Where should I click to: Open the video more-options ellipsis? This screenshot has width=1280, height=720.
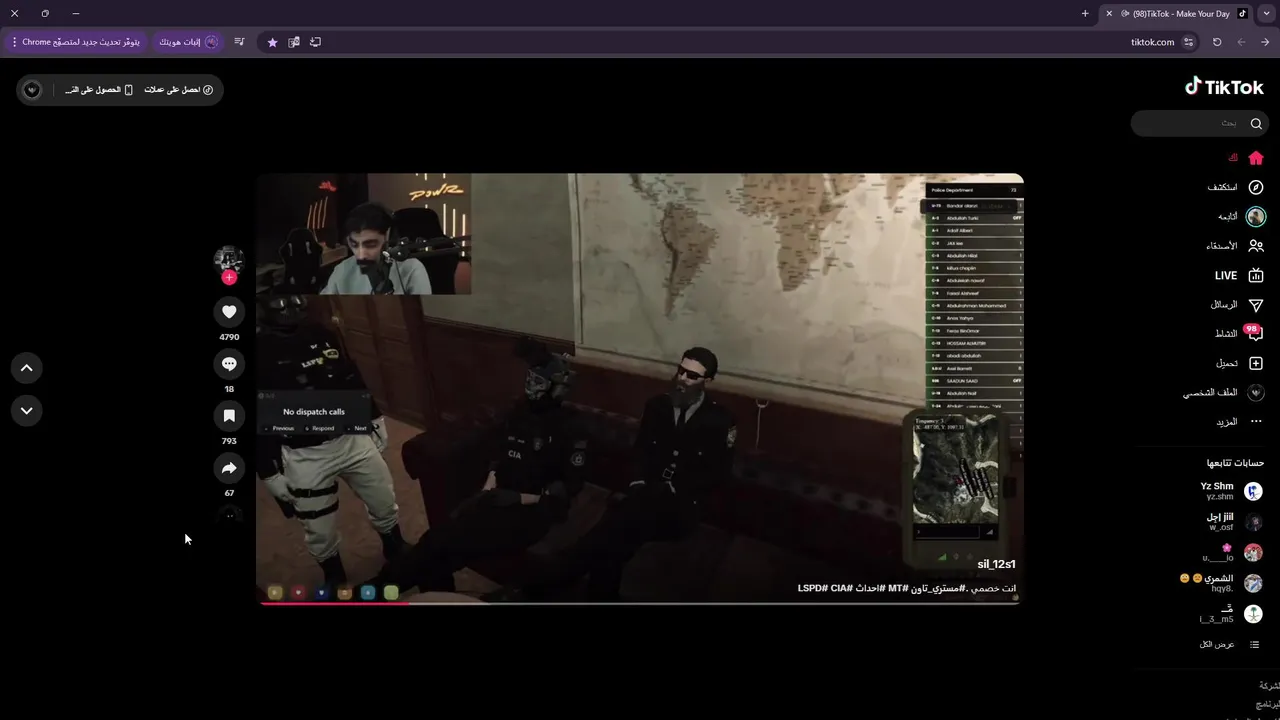point(229,516)
